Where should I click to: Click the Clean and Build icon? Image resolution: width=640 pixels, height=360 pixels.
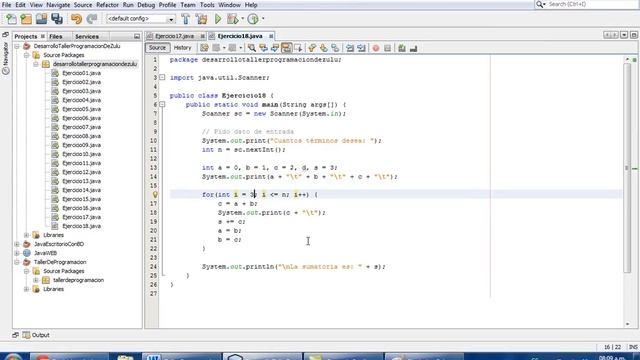pos(201,19)
